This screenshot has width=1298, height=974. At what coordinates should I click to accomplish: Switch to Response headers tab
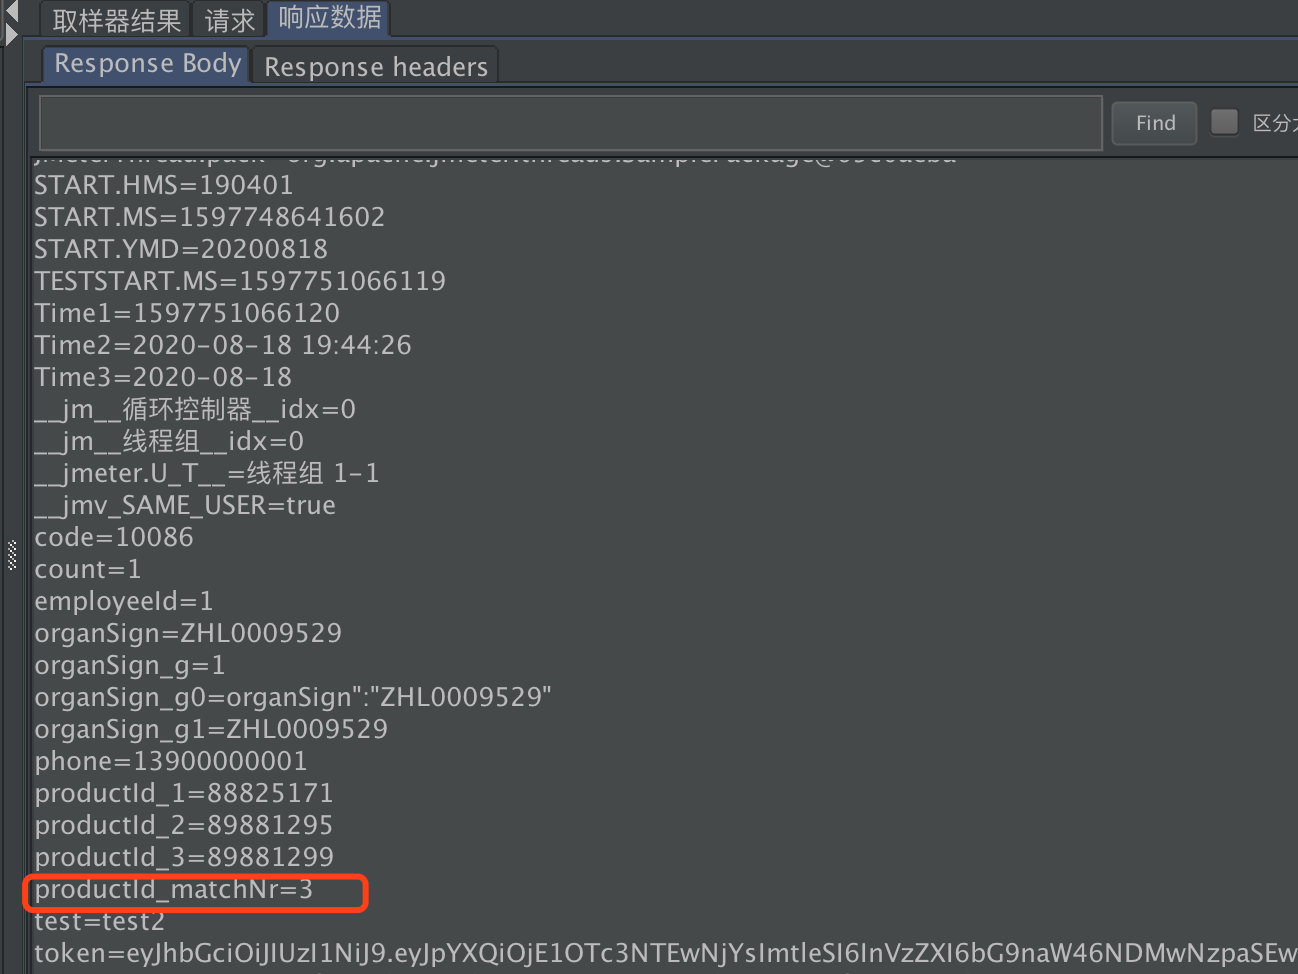(376, 67)
